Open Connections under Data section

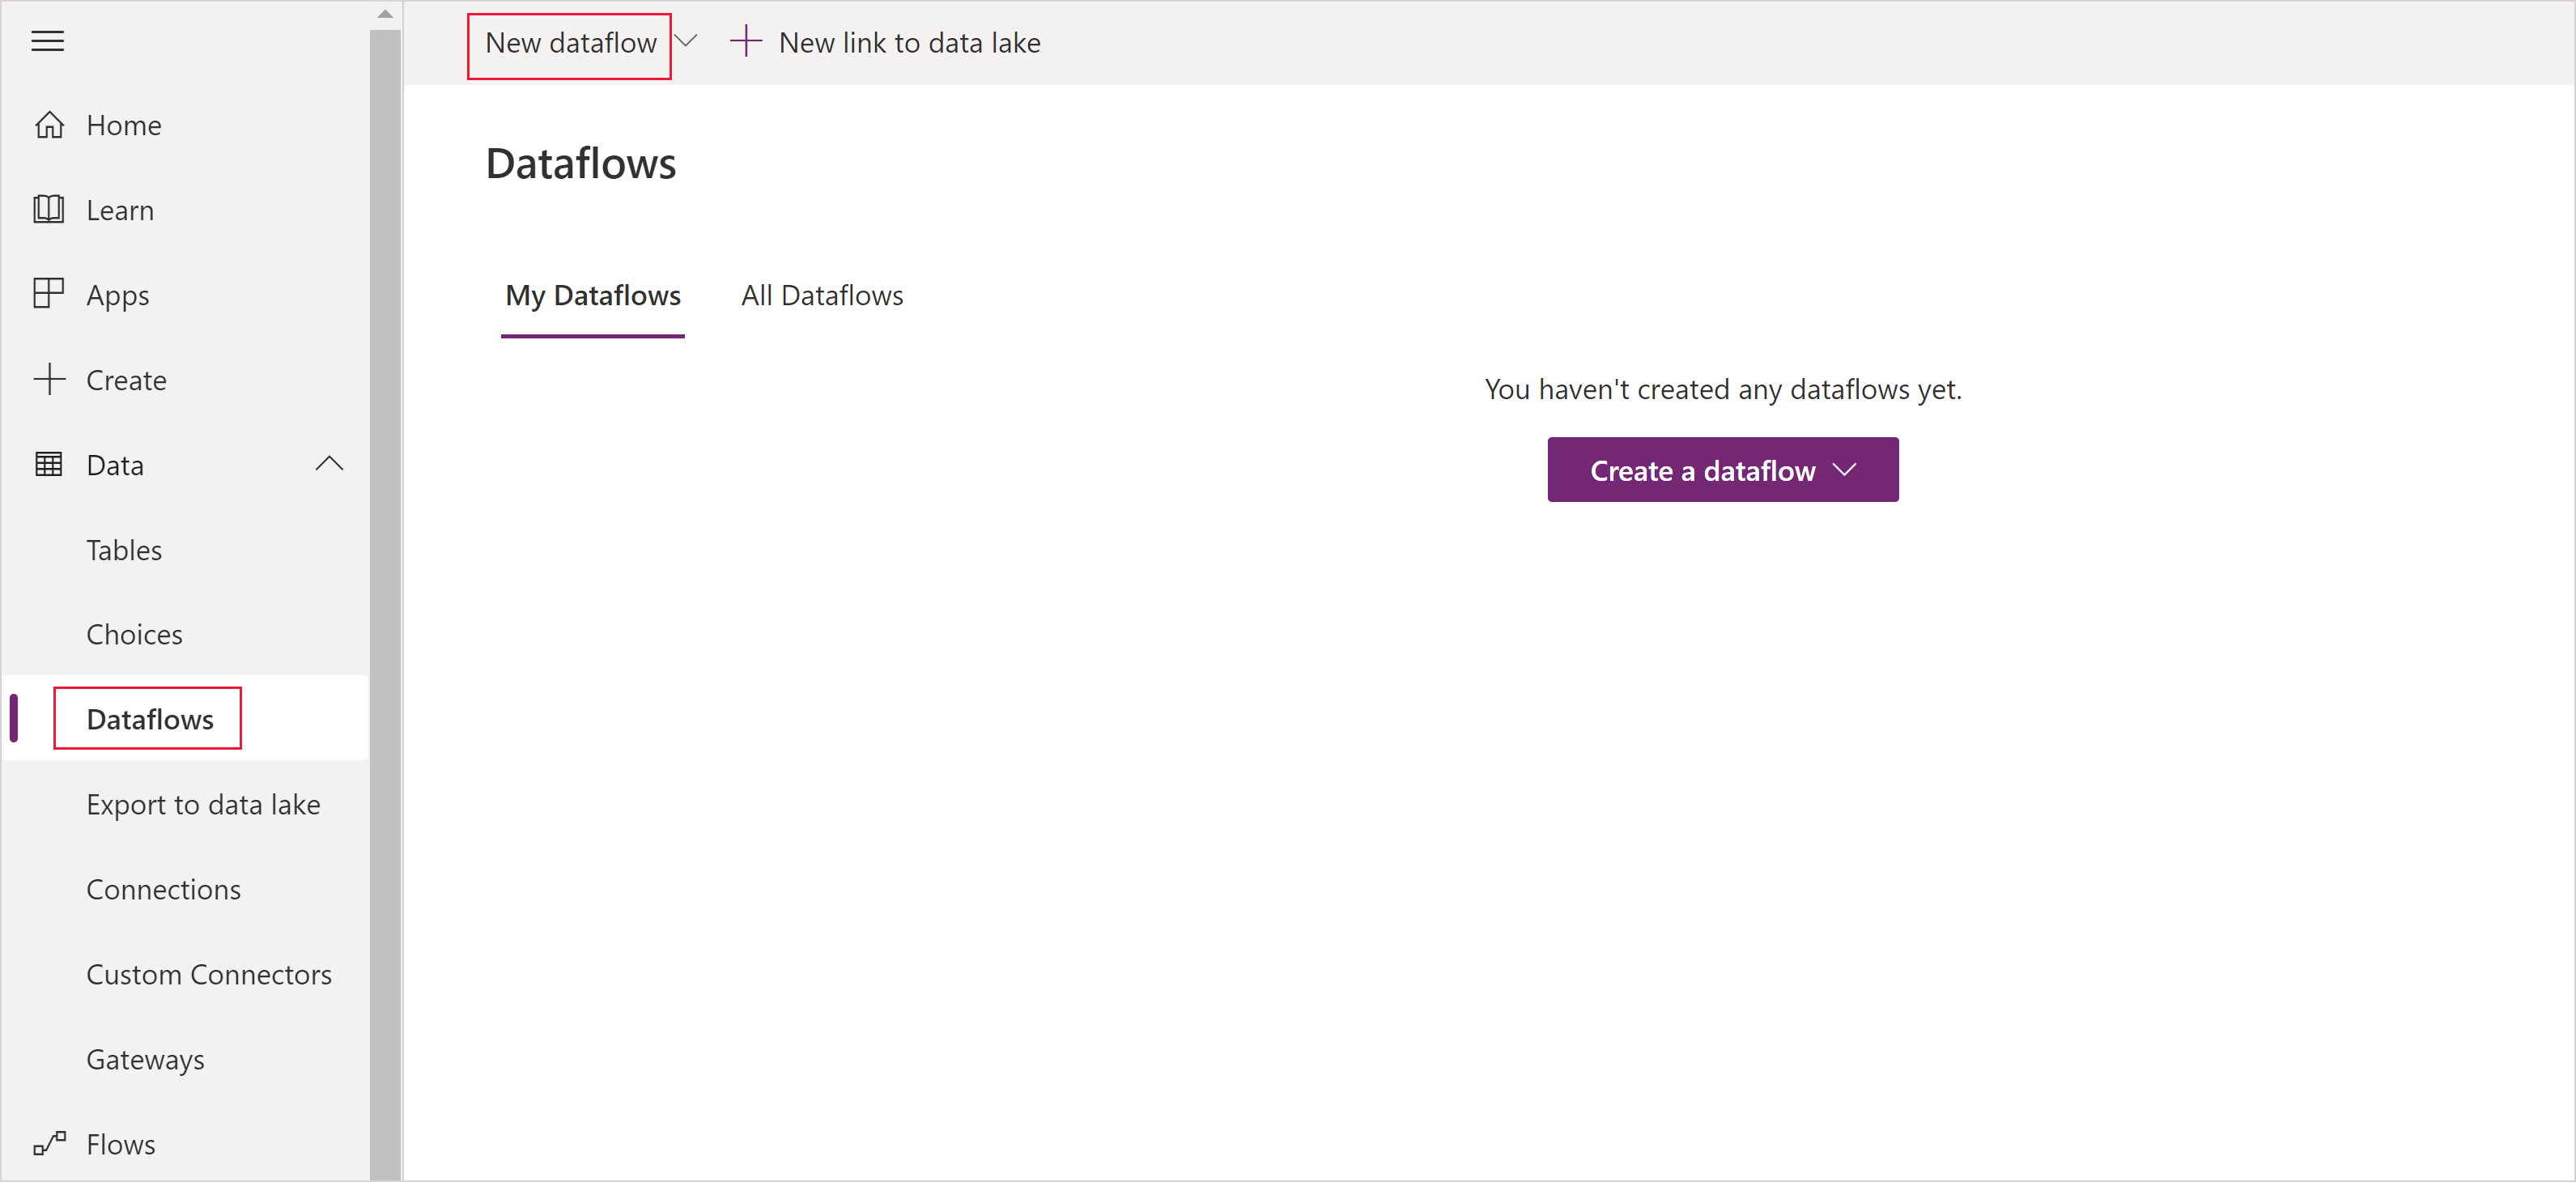pyautogui.click(x=164, y=890)
